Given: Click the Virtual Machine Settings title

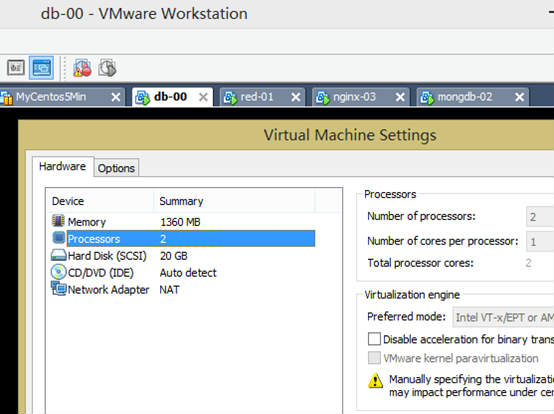Looking at the screenshot, I should pos(350,135).
